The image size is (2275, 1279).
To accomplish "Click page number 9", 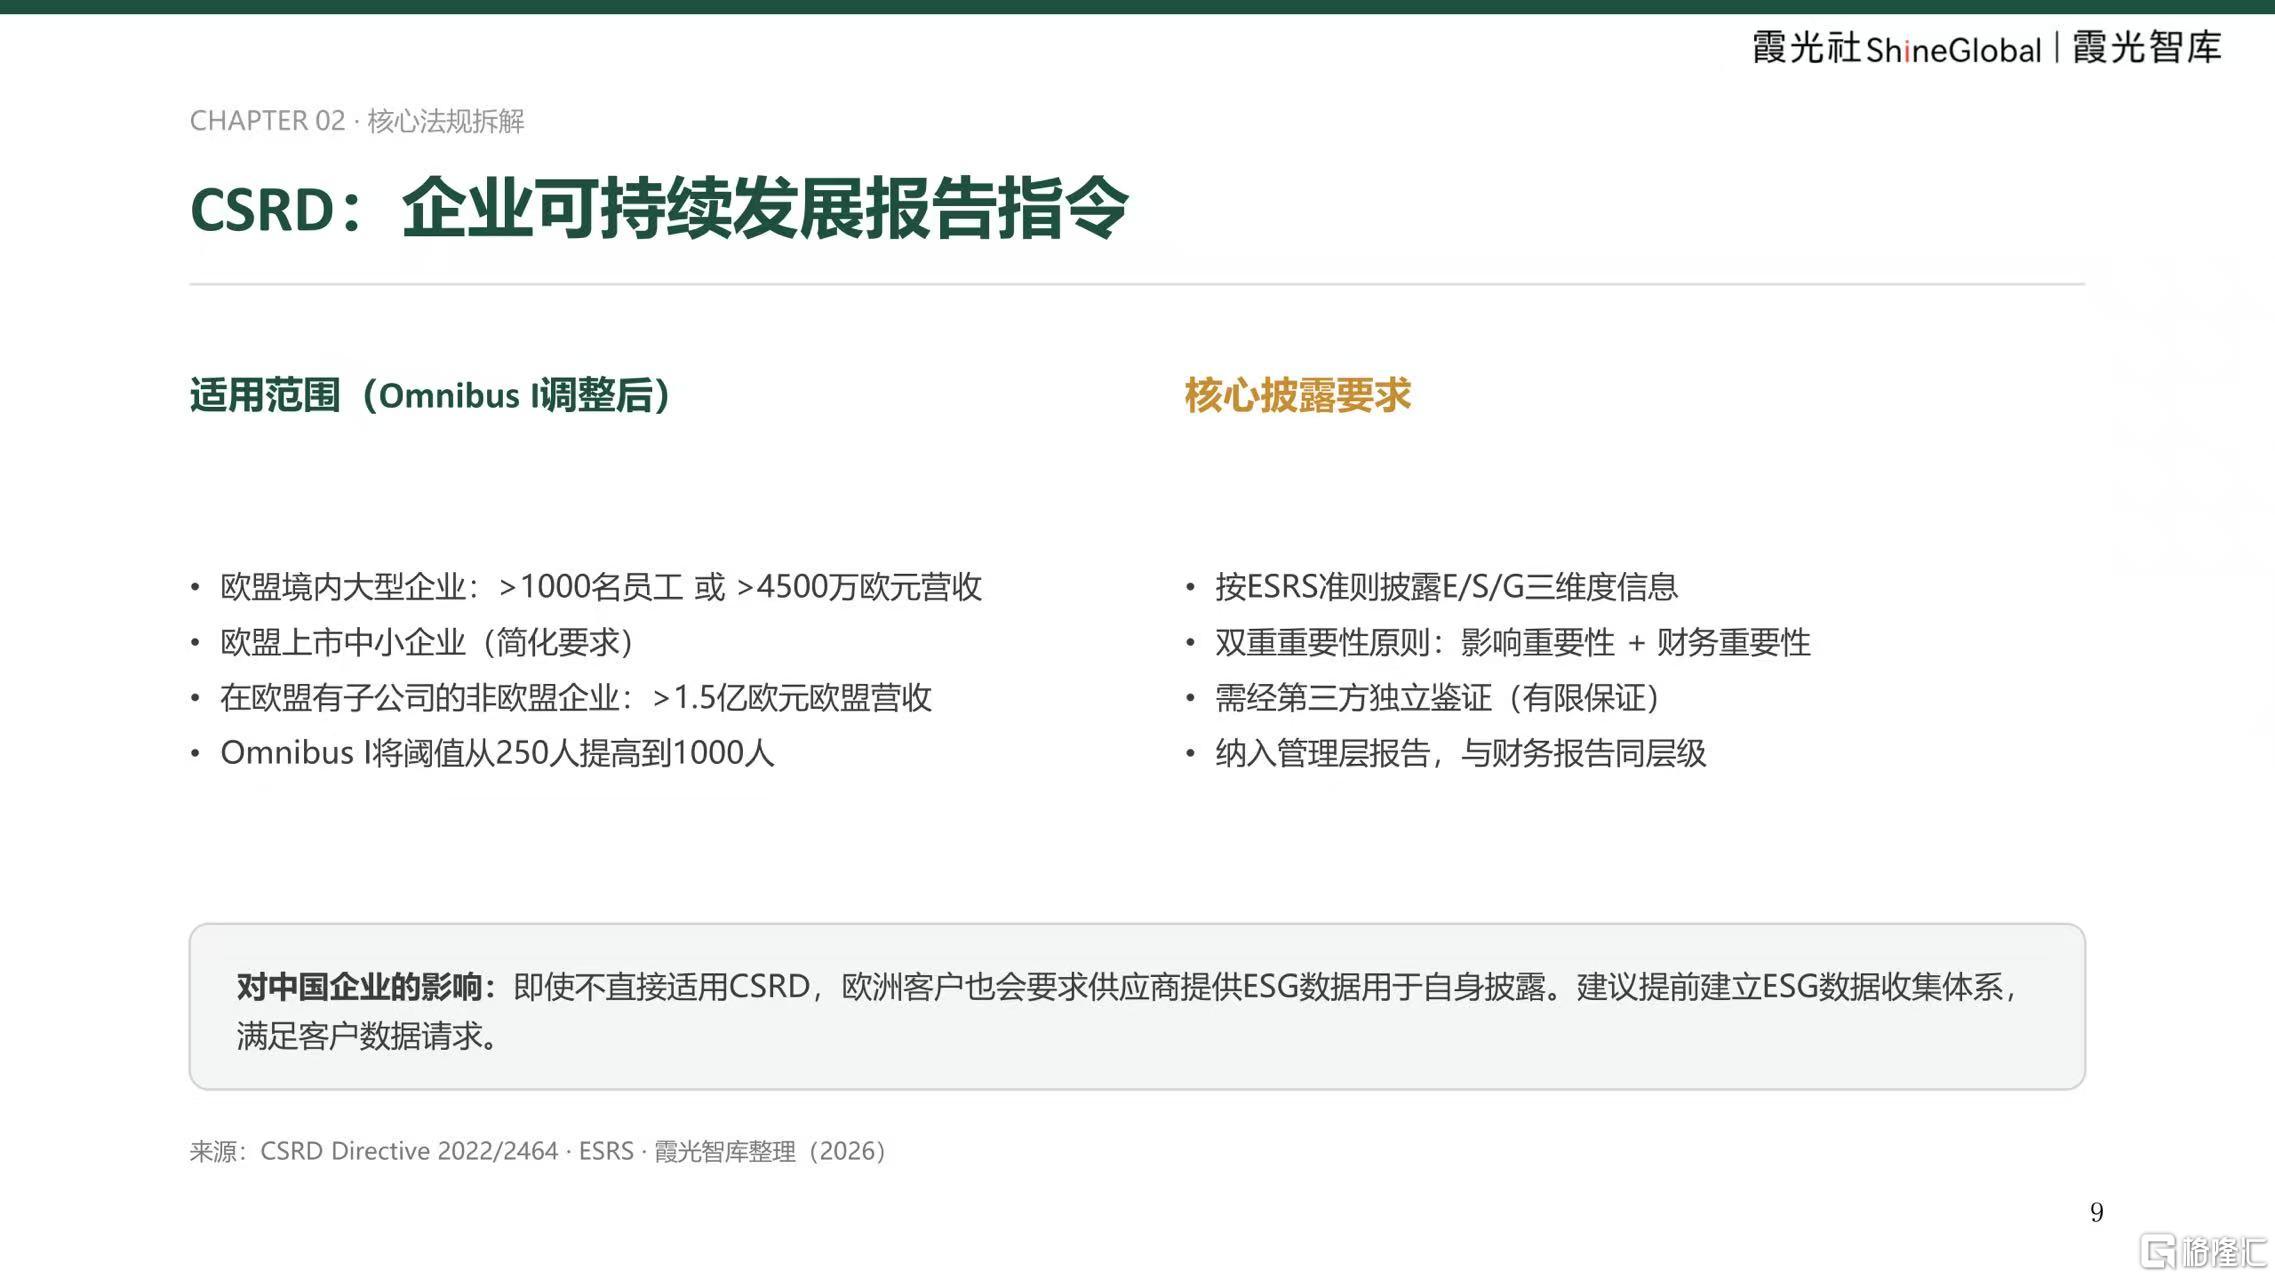I will [2096, 1212].
